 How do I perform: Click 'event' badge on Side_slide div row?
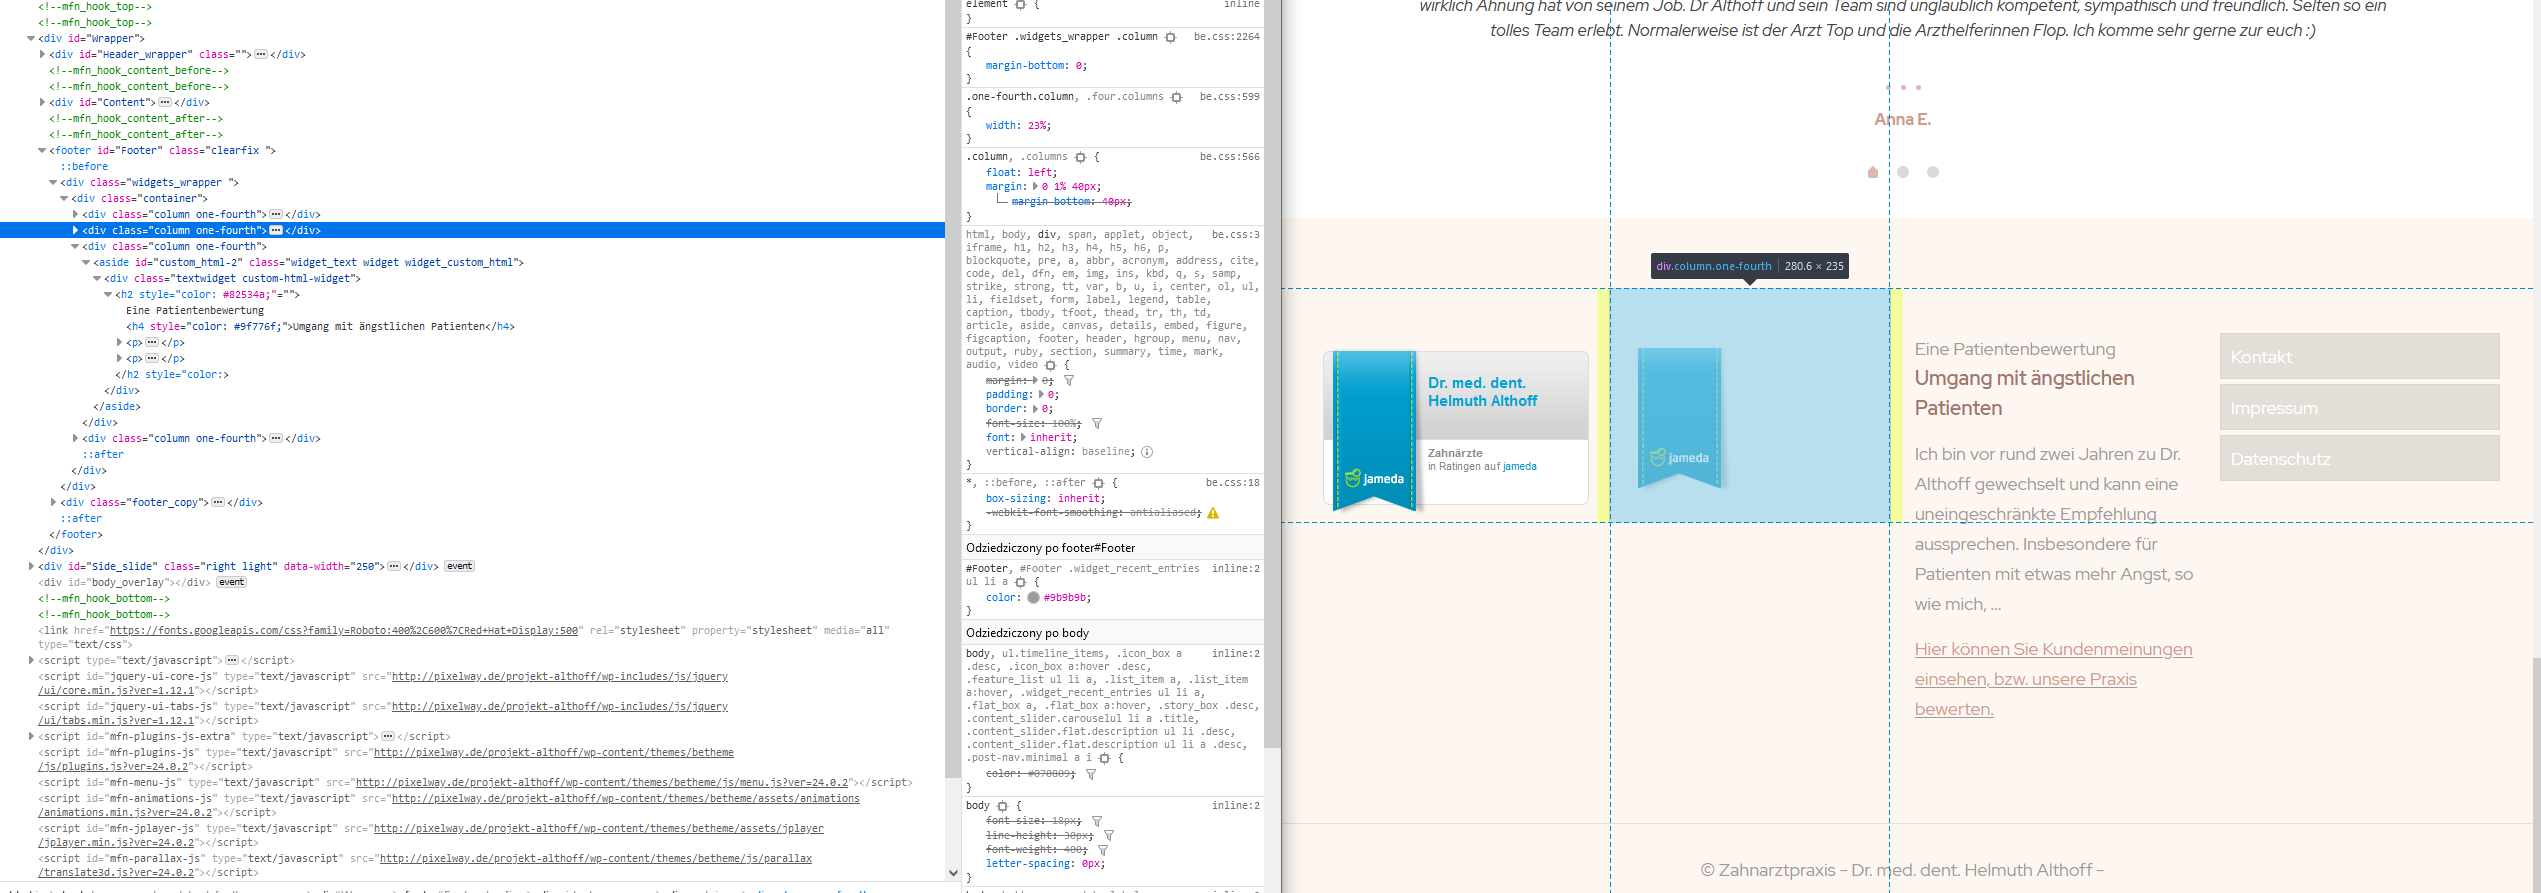coord(460,567)
